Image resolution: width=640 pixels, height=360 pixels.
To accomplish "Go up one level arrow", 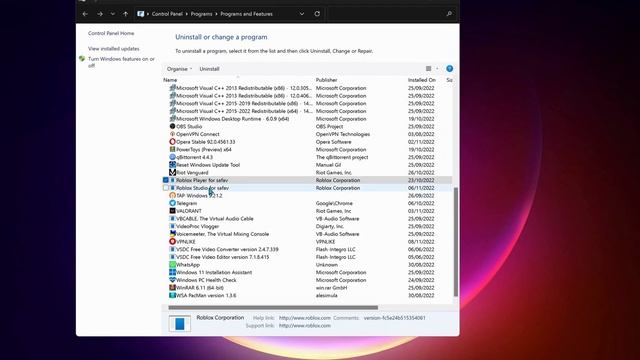I will click(x=125, y=14).
